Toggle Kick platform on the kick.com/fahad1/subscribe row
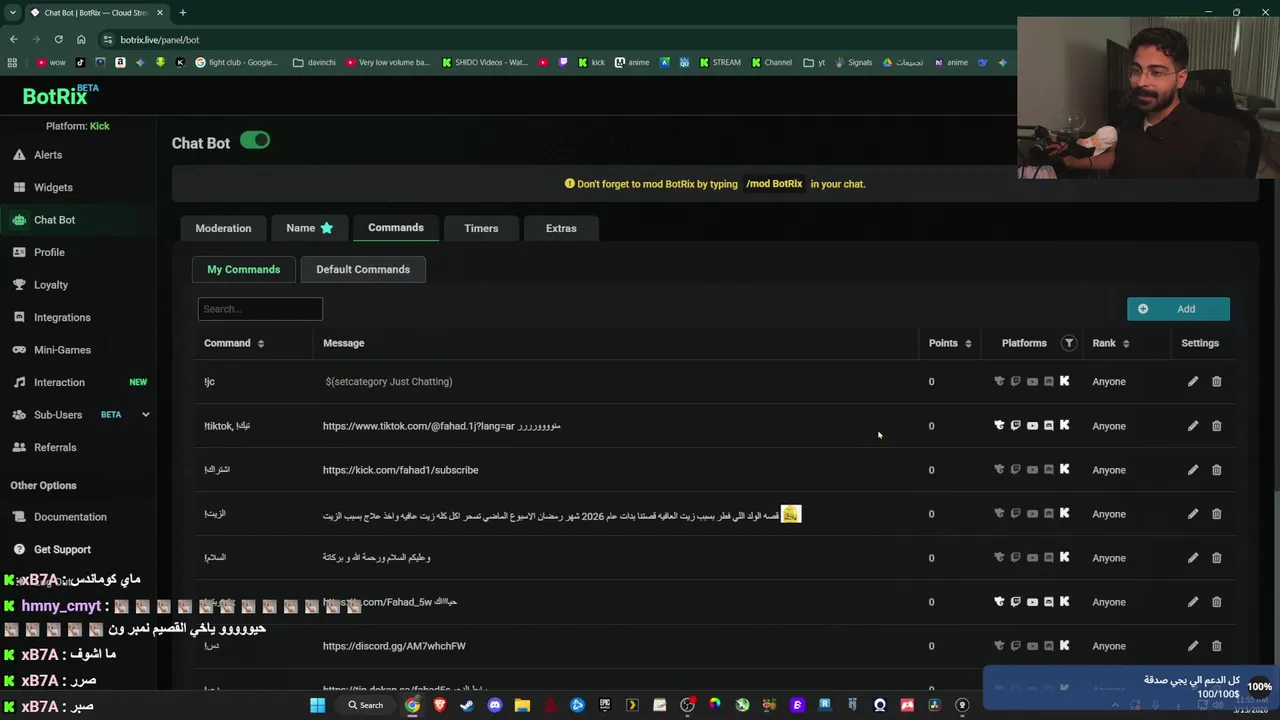The height and width of the screenshot is (720, 1280). [1064, 469]
